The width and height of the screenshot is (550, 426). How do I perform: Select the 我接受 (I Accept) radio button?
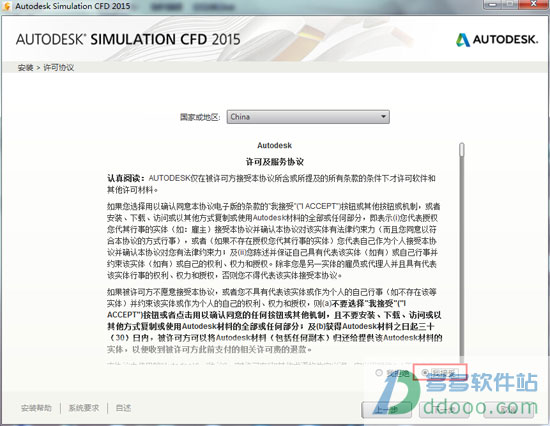pos(425,372)
